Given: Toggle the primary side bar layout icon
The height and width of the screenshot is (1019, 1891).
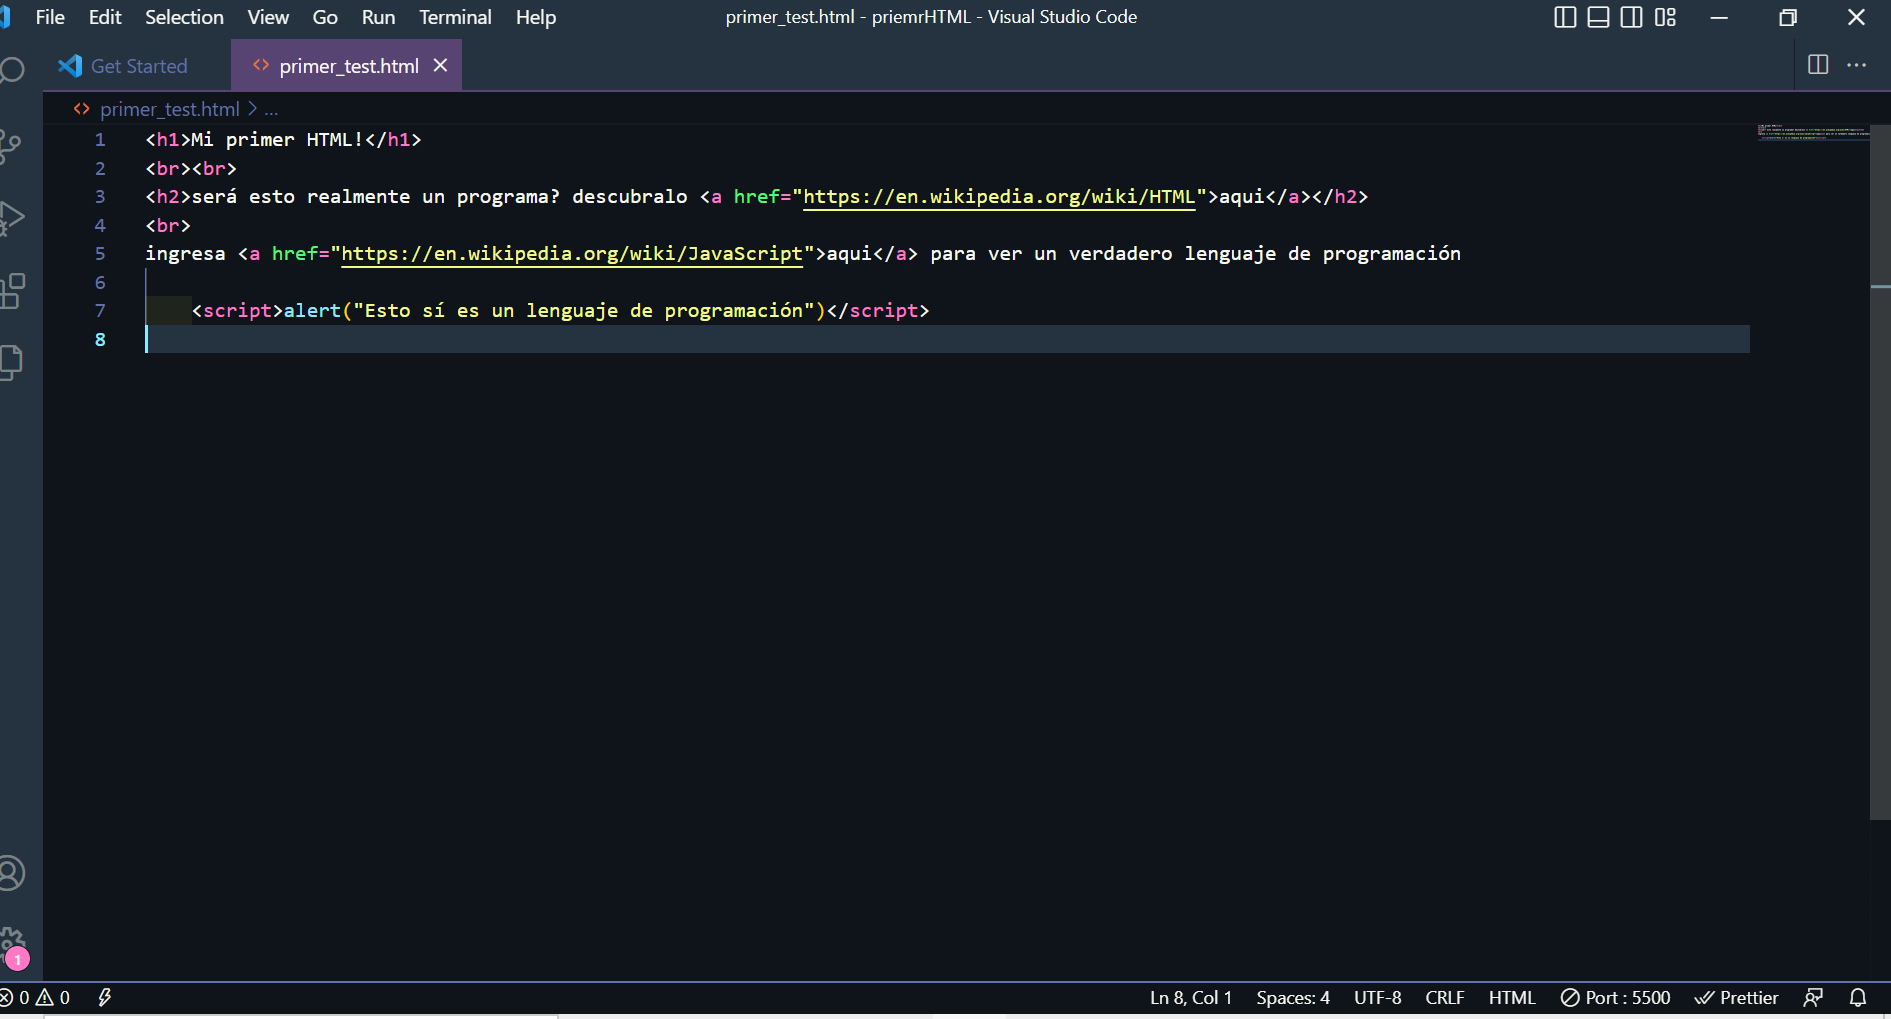Looking at the screenshot, I should click(x=1565, y=17).
